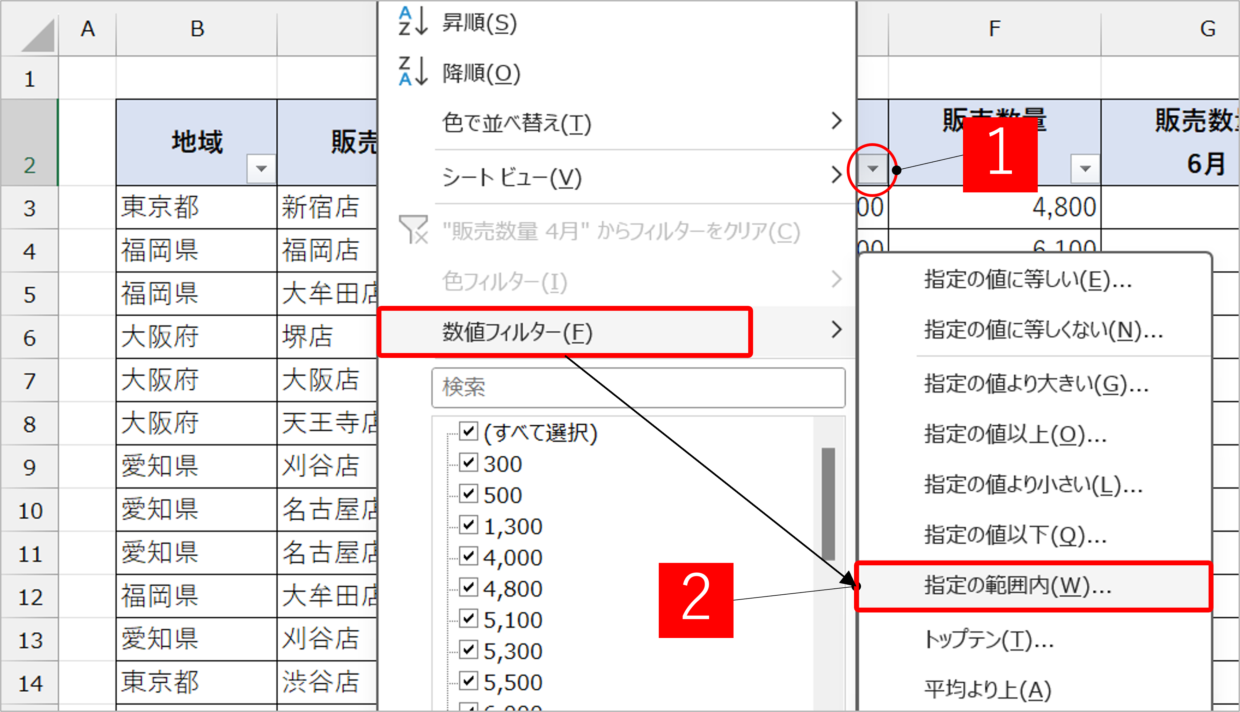
Task: Click the descending sort Z-A icon
Action: coord(412,72)
